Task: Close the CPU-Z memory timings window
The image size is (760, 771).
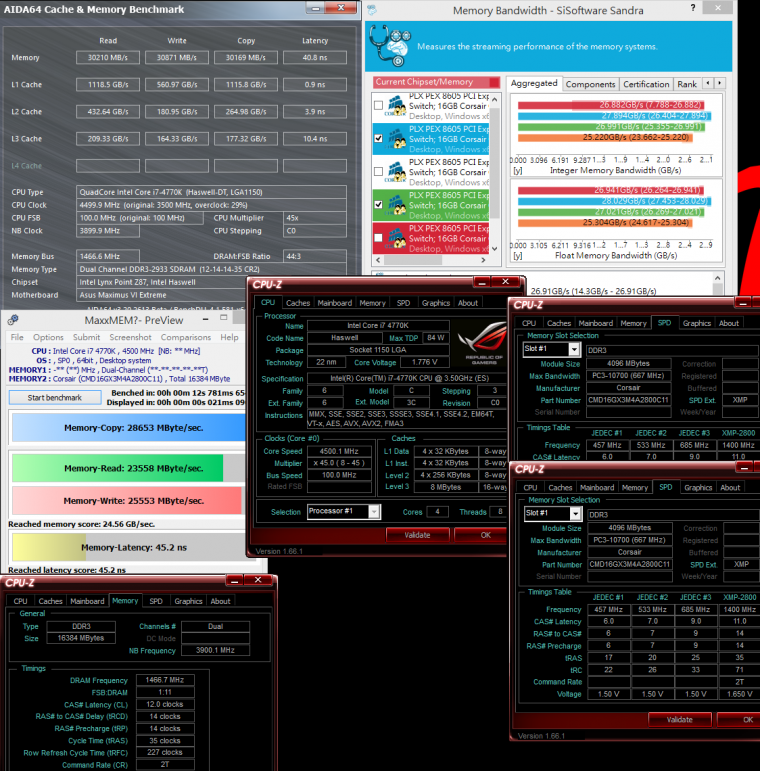Action: (x=258, y=580)
